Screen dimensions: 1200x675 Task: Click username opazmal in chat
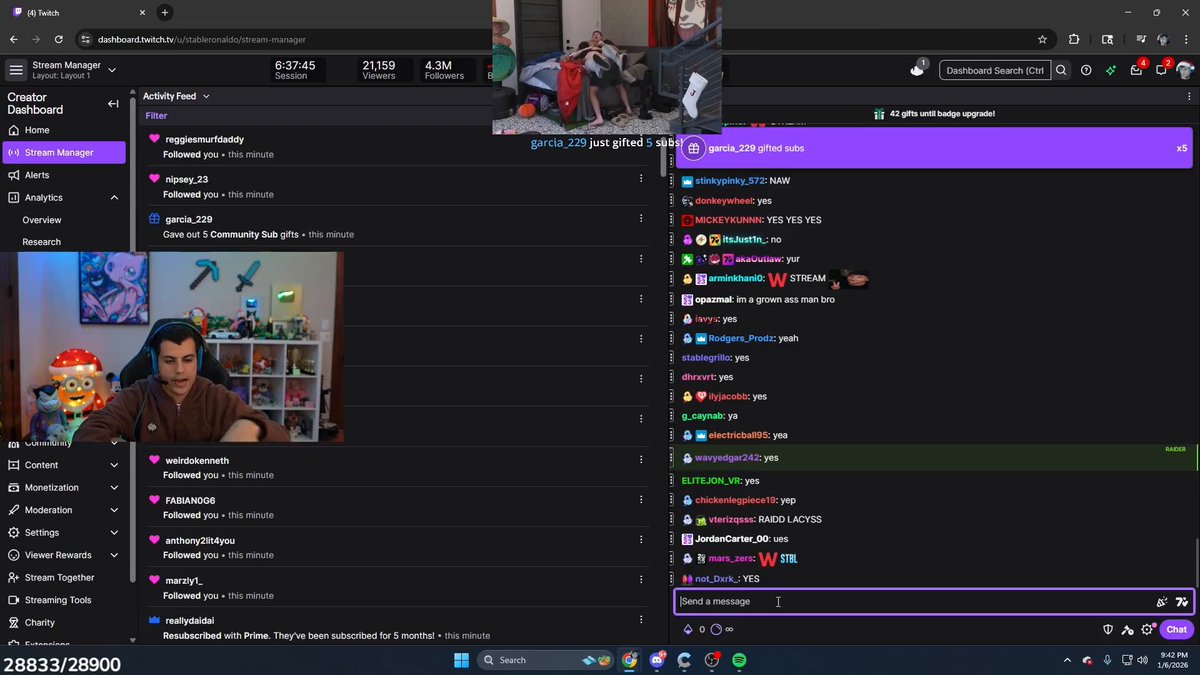[x=714, y=299]
